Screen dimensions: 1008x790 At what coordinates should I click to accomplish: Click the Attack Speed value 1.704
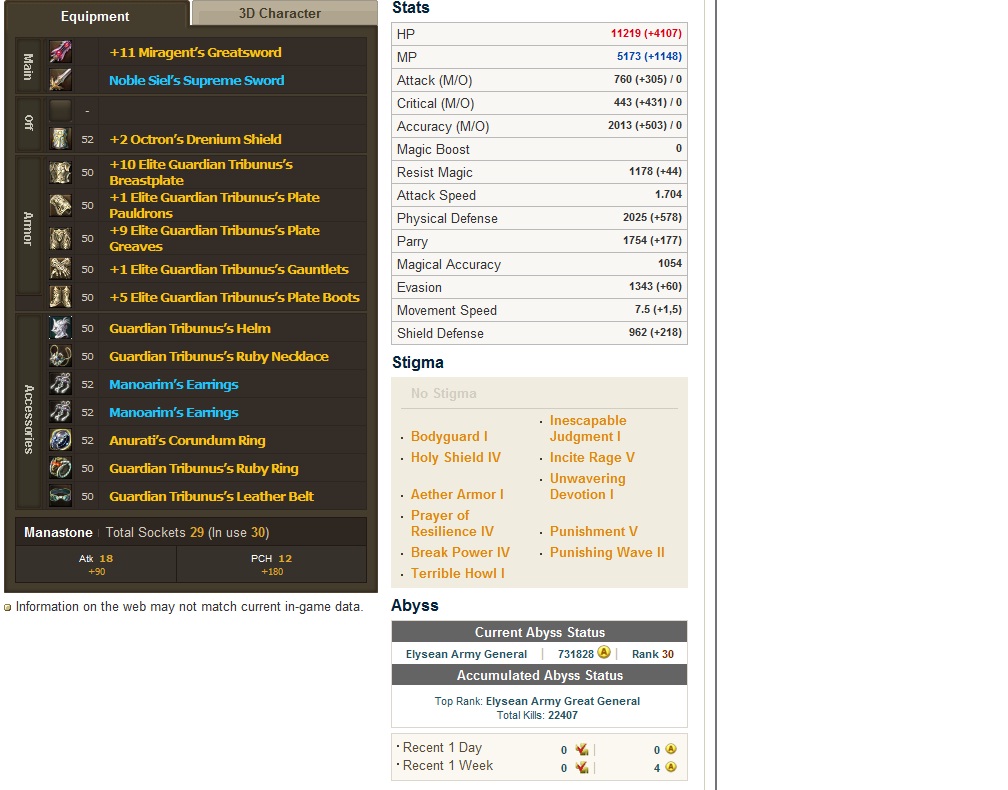669,195
